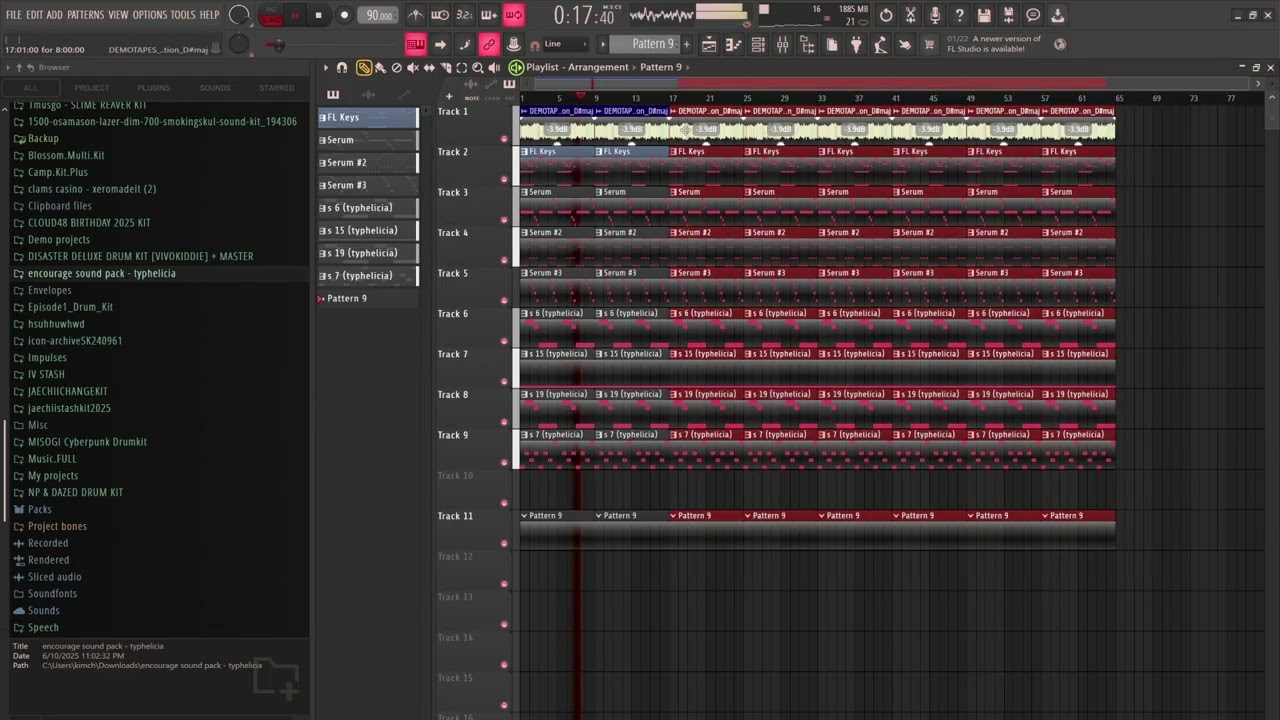This screenshot has height=720, width=1280.
Task: Select the Paint brush tool in Playlist
Action: coord(380,67)
